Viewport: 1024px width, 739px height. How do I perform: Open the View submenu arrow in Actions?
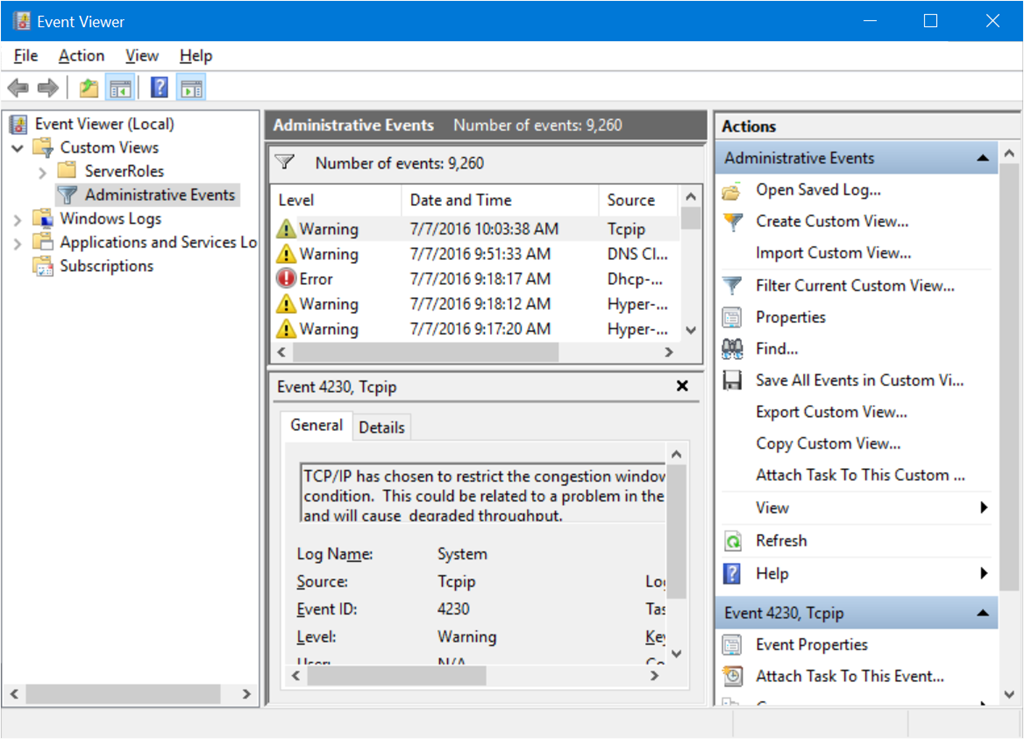coord(984,508)
